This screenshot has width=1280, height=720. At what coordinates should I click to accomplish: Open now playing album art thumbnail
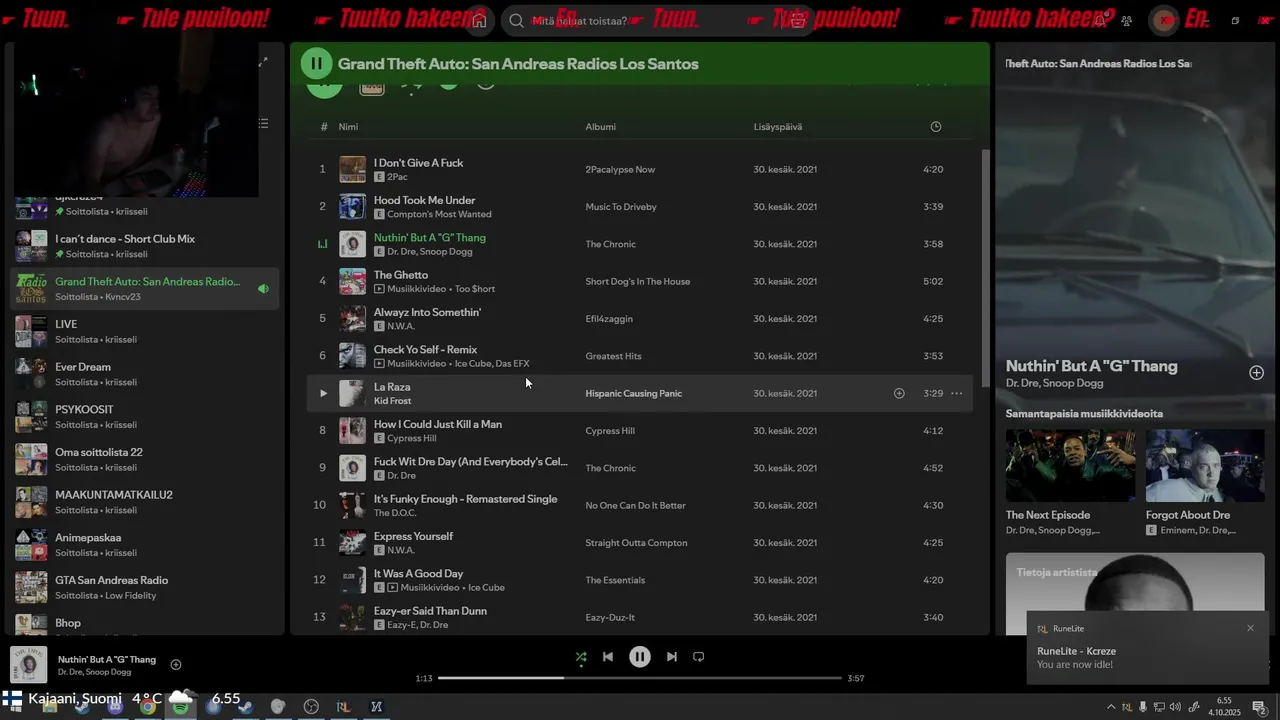pyautogui.click(x=29, y=665)
